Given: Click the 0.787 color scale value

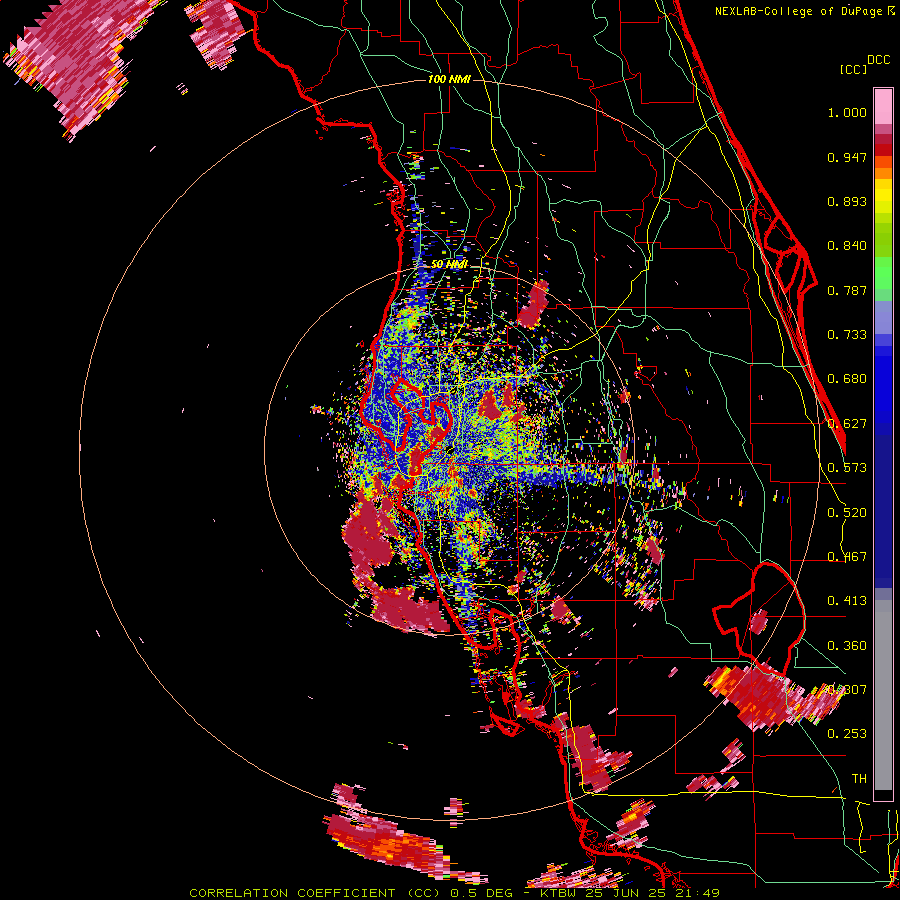Looking at the screenshot, I should pos(847,290).
